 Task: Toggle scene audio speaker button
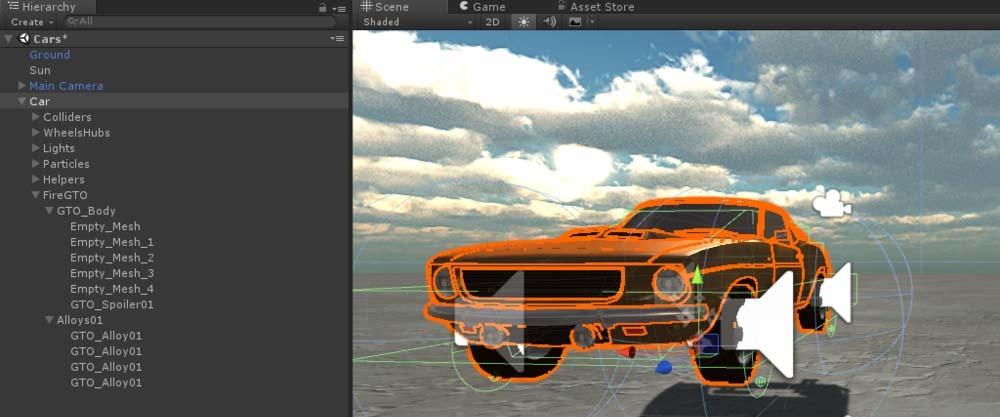(549, 22)
